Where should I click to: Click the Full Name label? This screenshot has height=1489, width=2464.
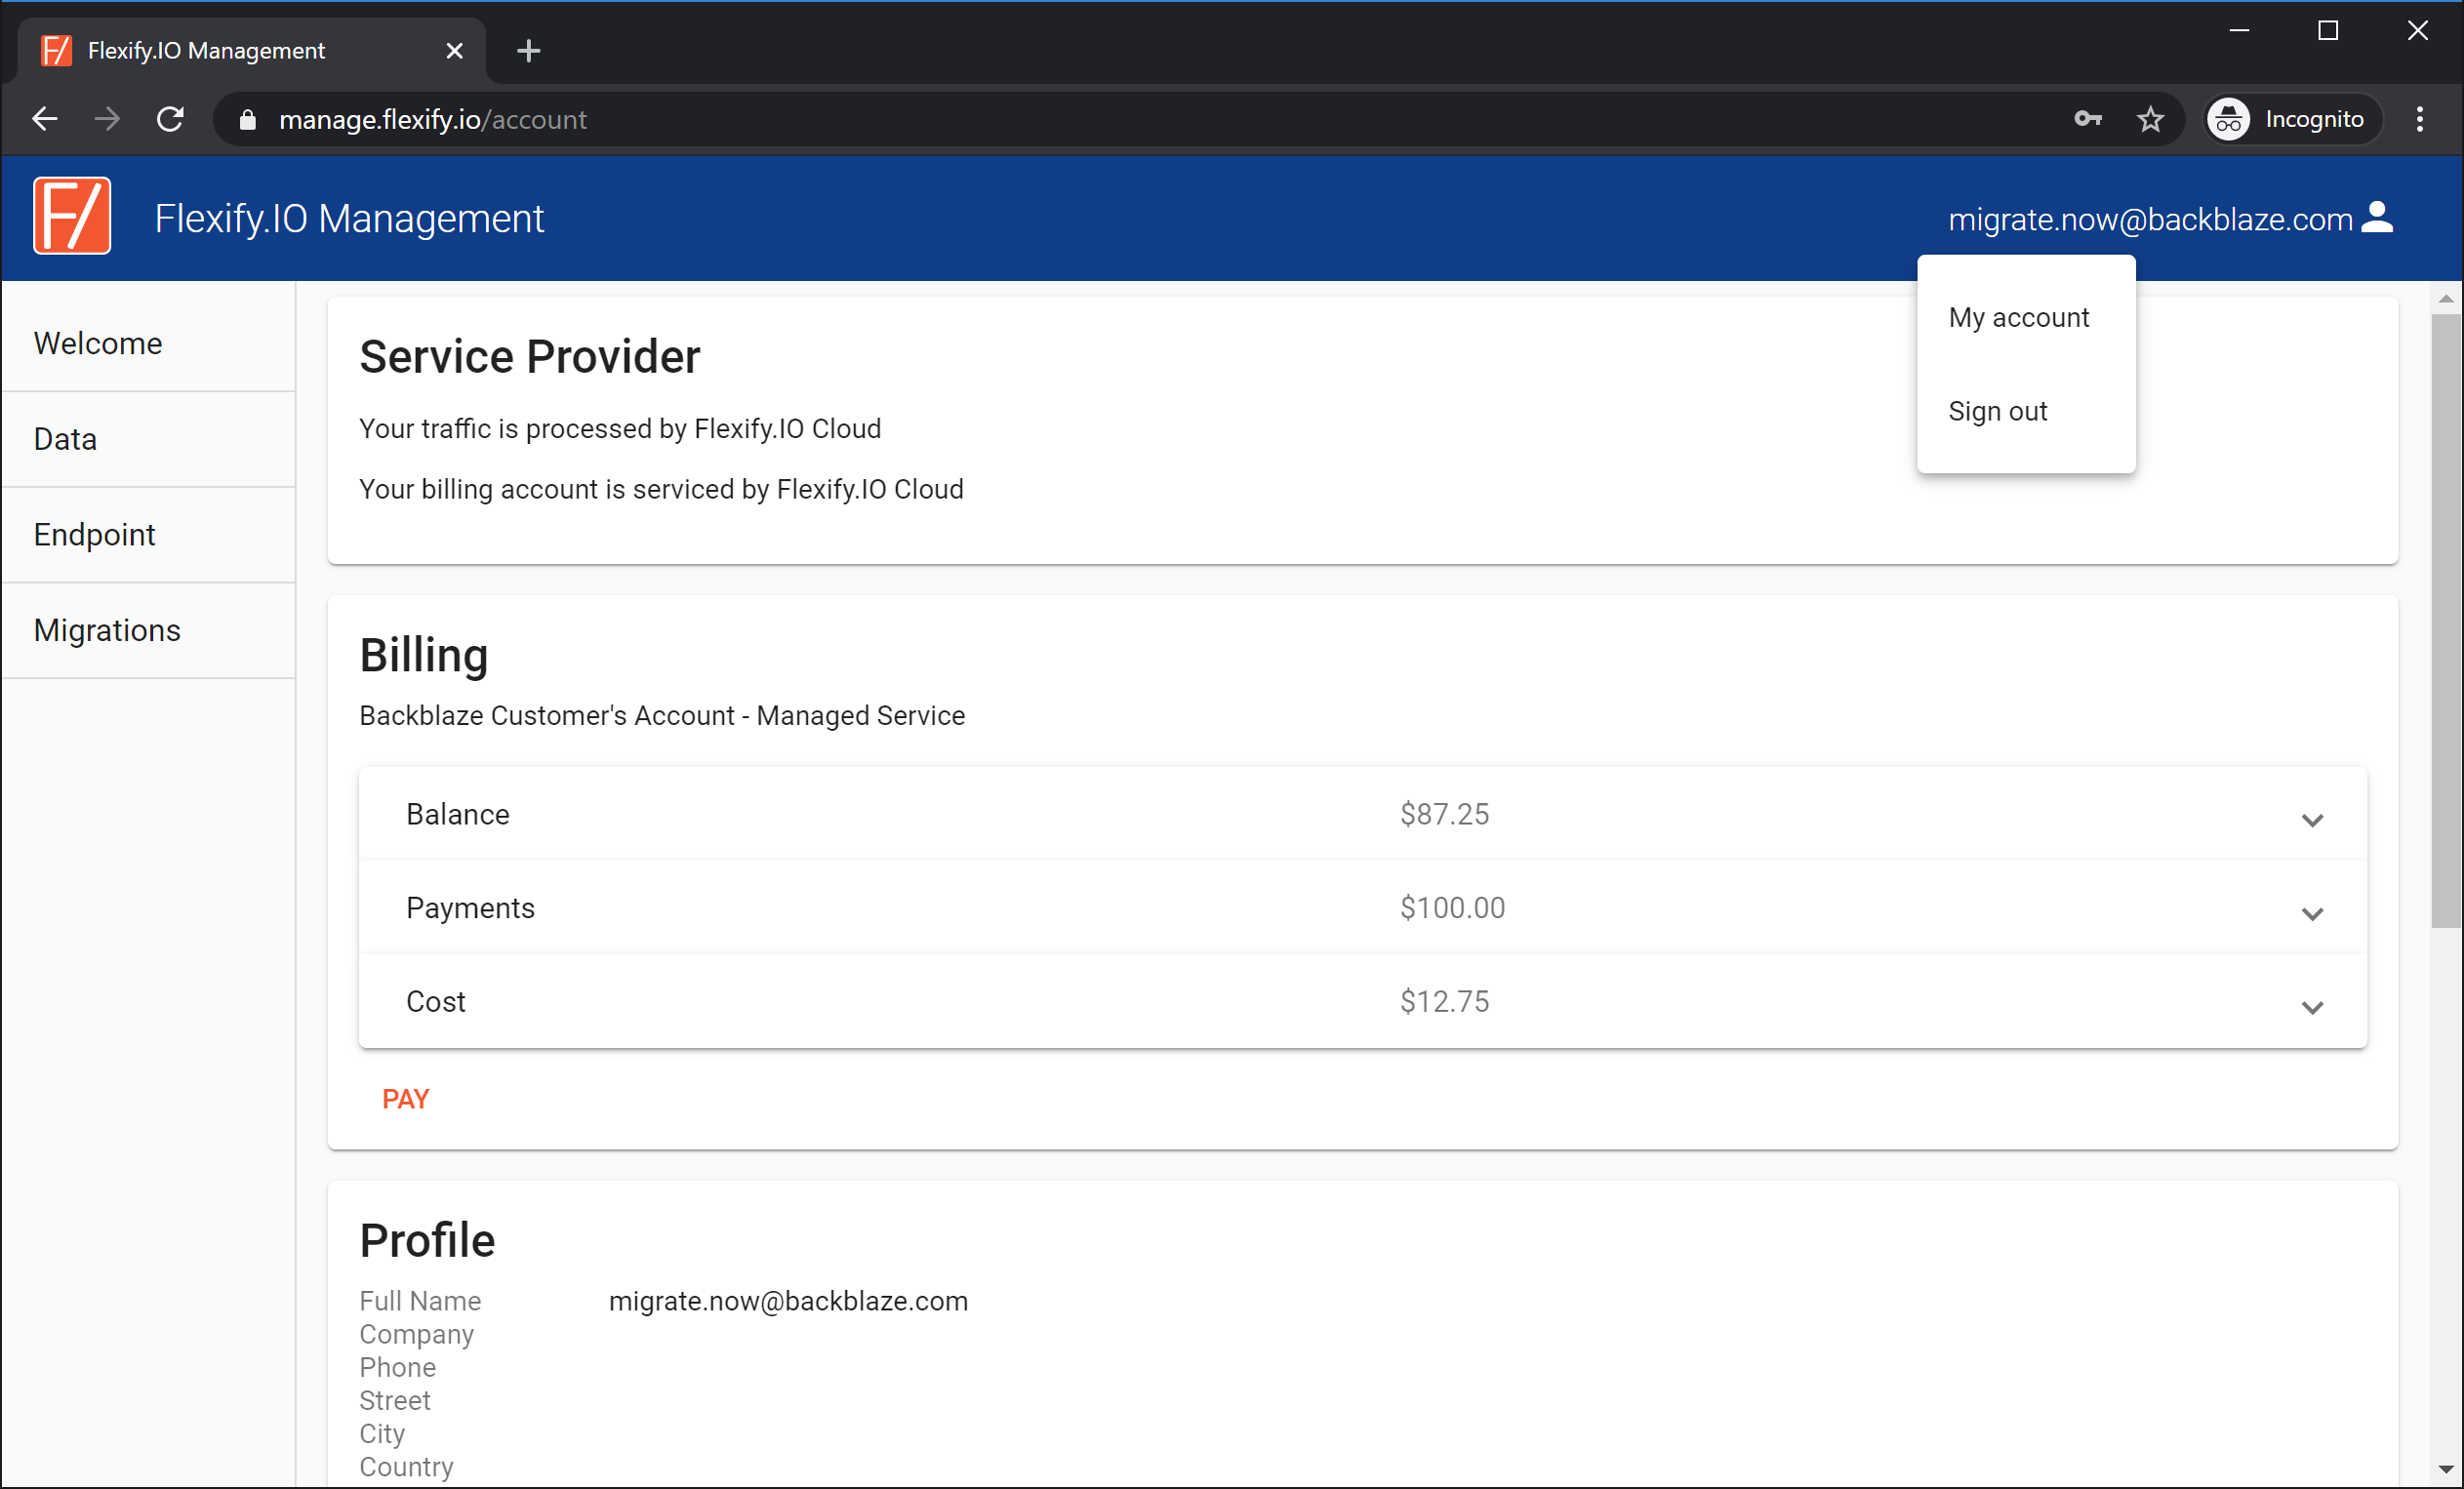(420, 1301)
